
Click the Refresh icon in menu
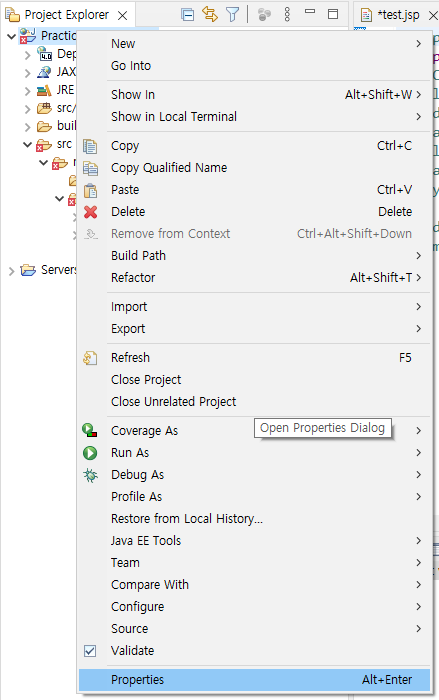[90, 358]
